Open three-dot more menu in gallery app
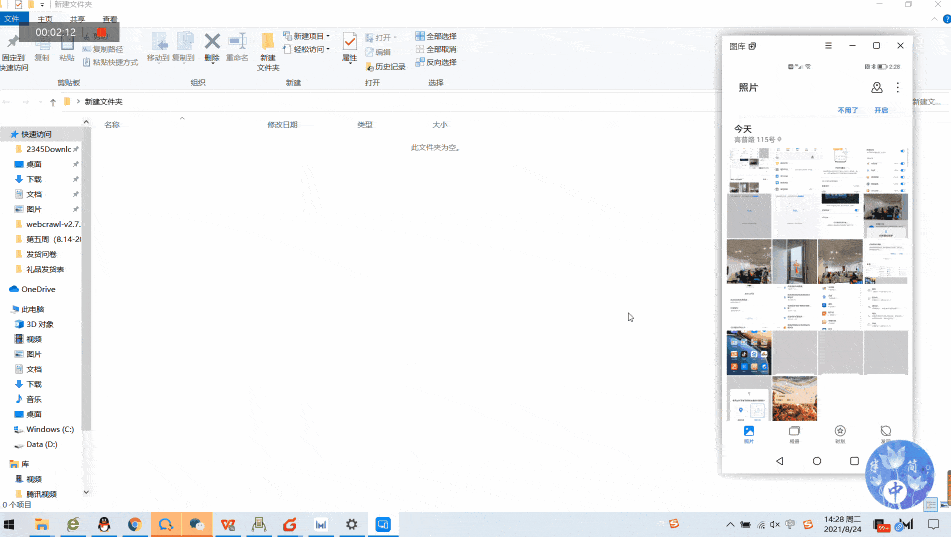The width and height of the screenshot is (951, 537). point(898,87)
